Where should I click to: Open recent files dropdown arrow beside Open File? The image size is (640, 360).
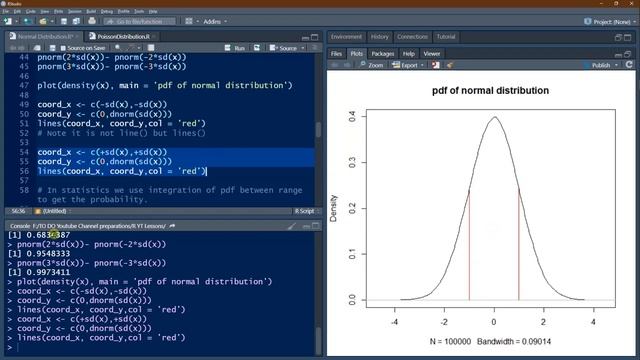coord(51,21)
